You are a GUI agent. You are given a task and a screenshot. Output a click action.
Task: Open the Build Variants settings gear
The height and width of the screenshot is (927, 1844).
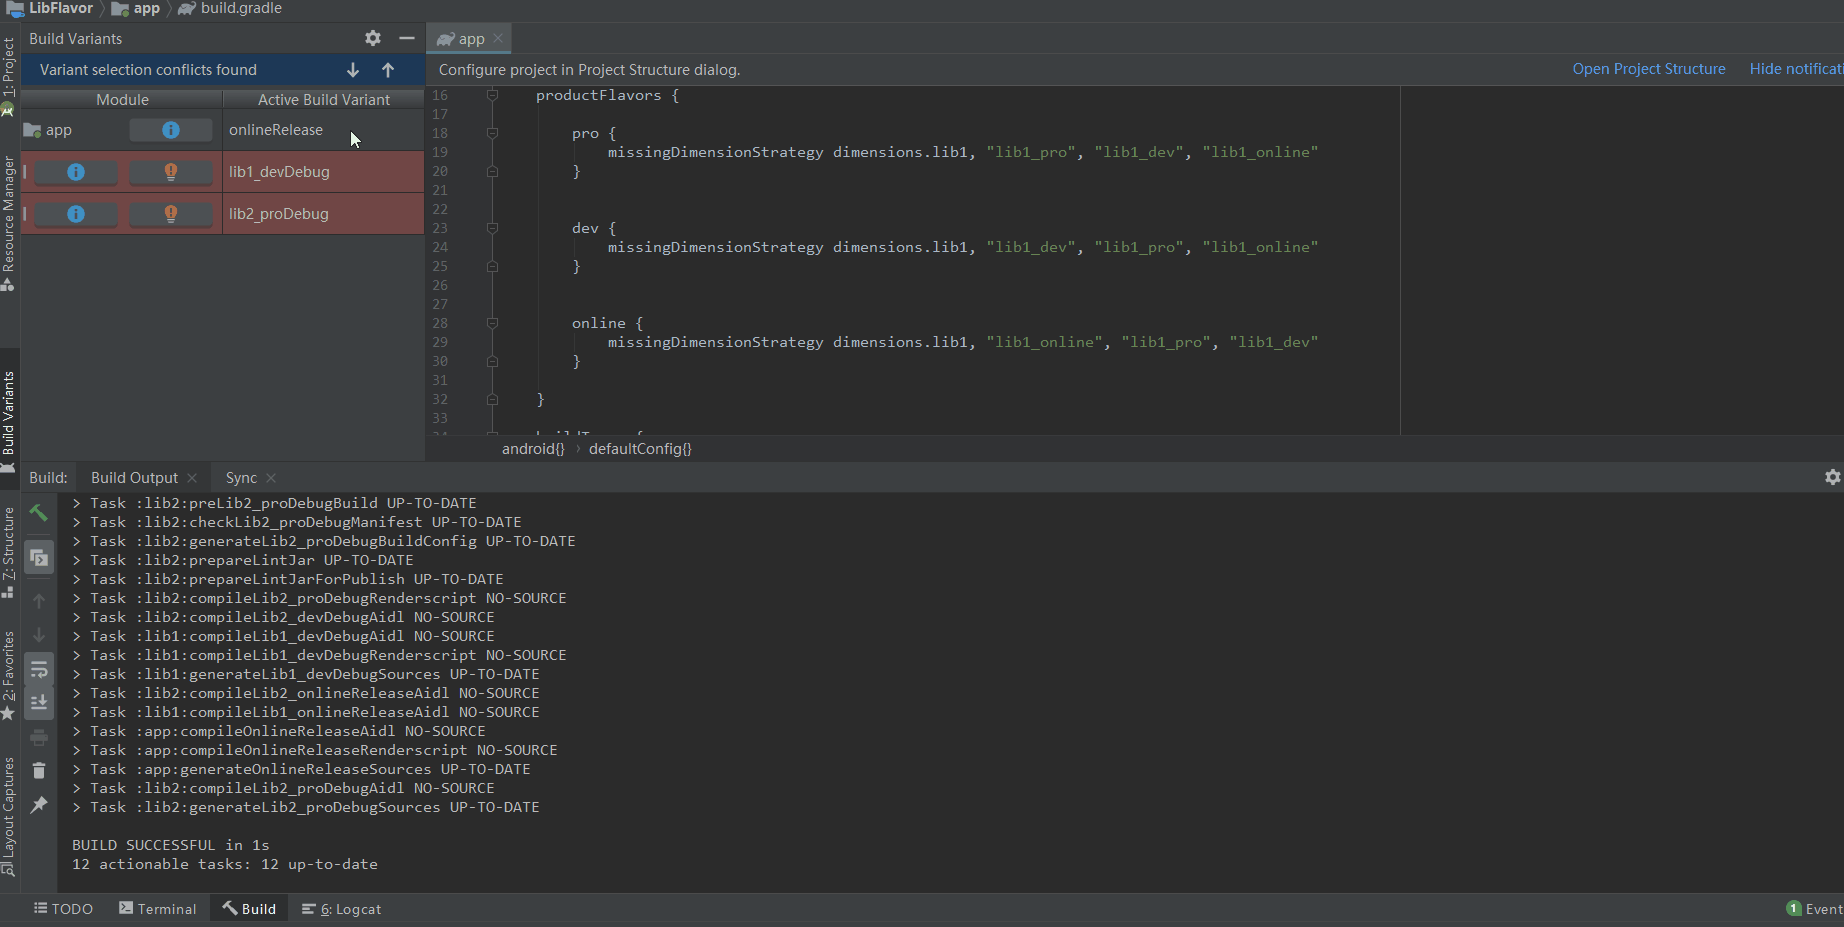pyautogui.click(x=372, y=38)
